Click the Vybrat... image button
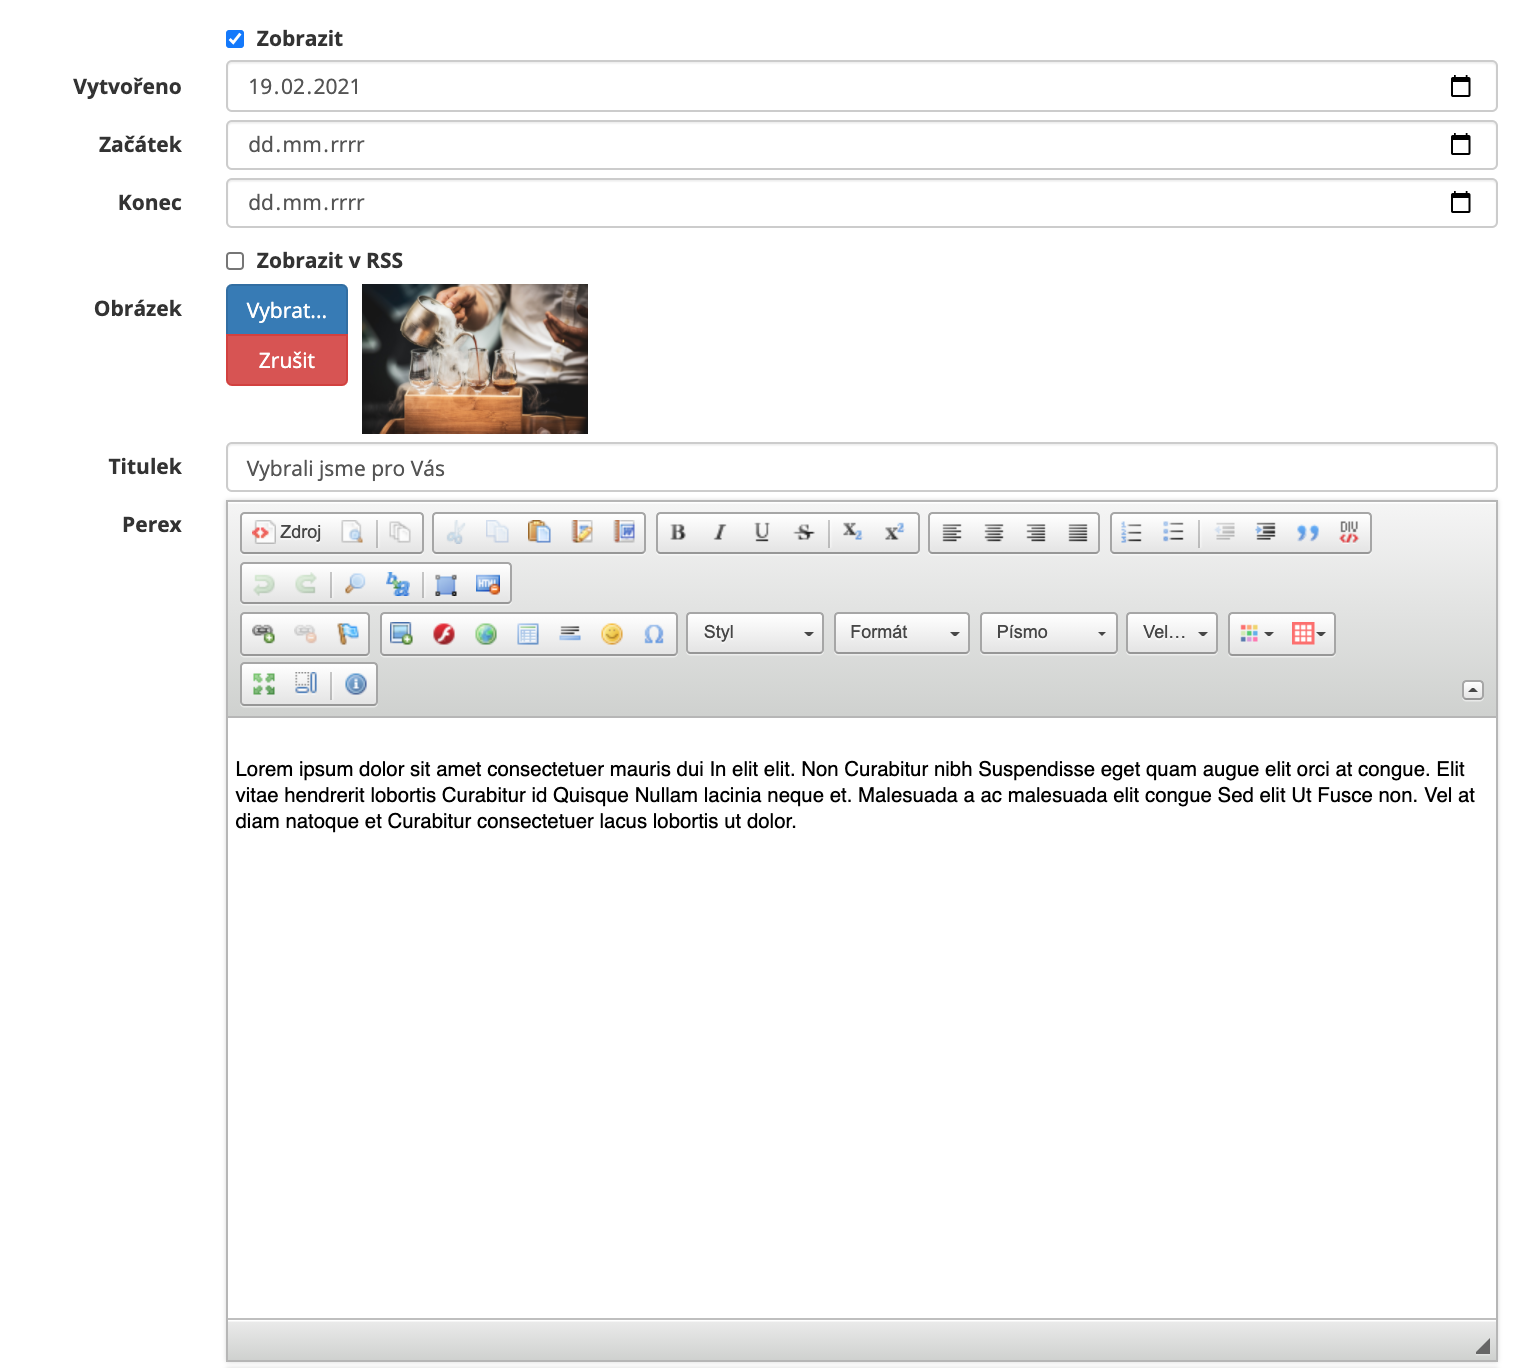Viewport: 1534px width, 1368px height. tap(287, 310)
